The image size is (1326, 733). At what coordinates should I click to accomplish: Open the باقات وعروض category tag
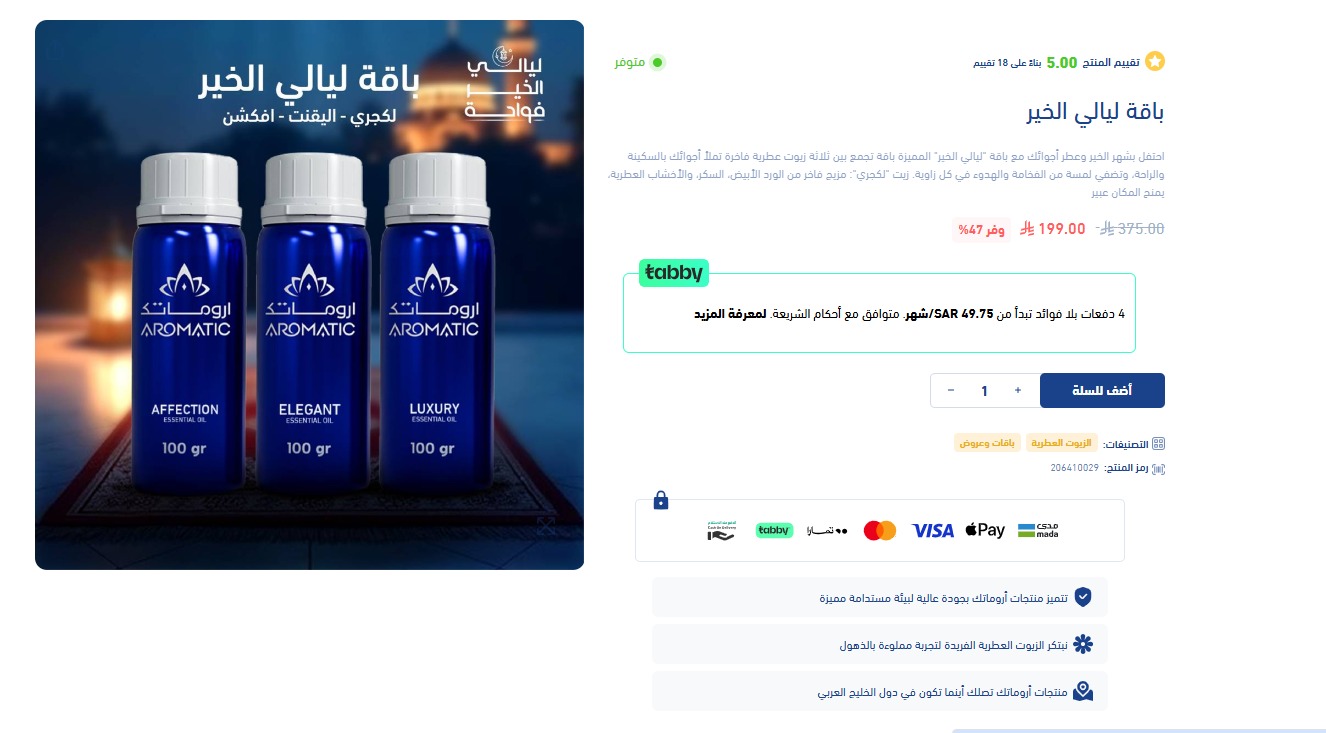[x=987, y=443]
